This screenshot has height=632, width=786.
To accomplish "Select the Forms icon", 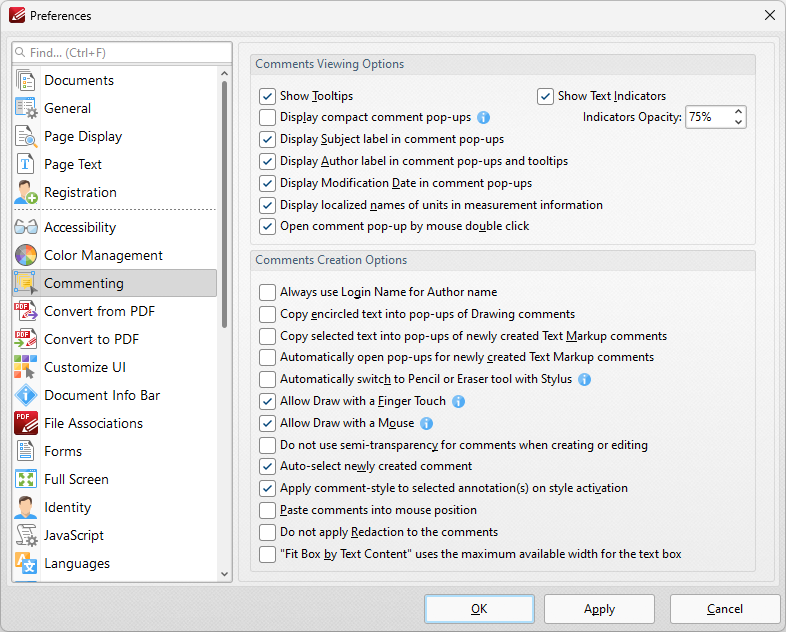I will [26, 451].
